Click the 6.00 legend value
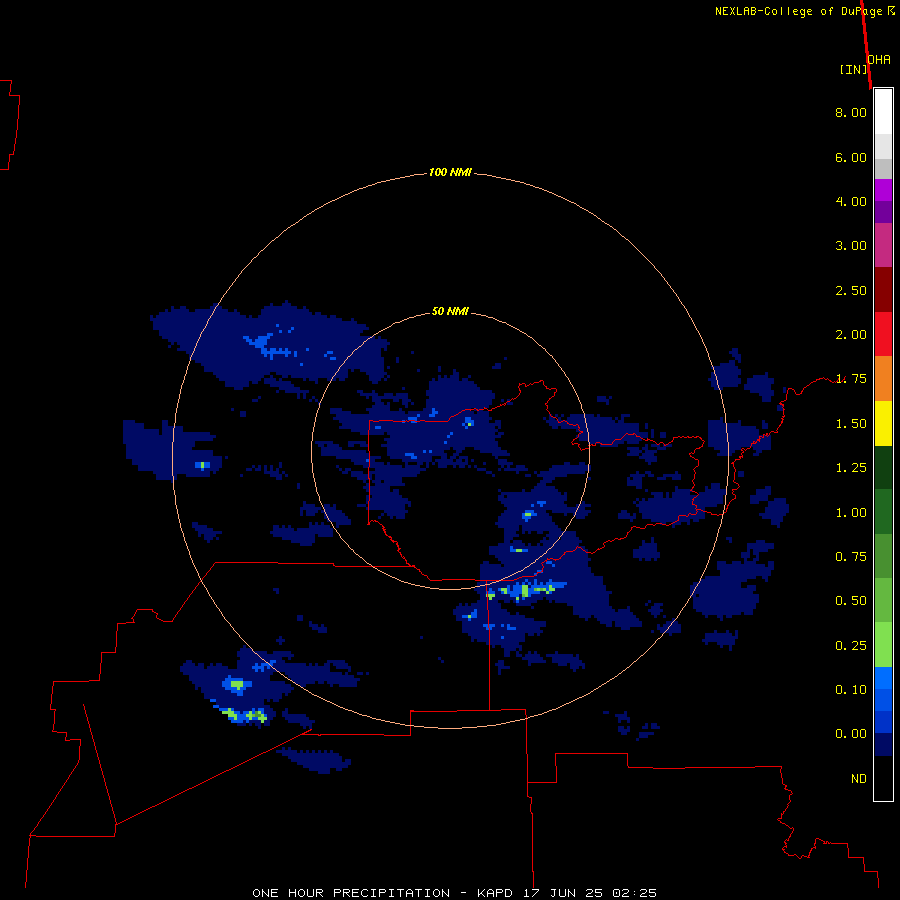This screenshot has width=900, height=900. click(851, 157)
